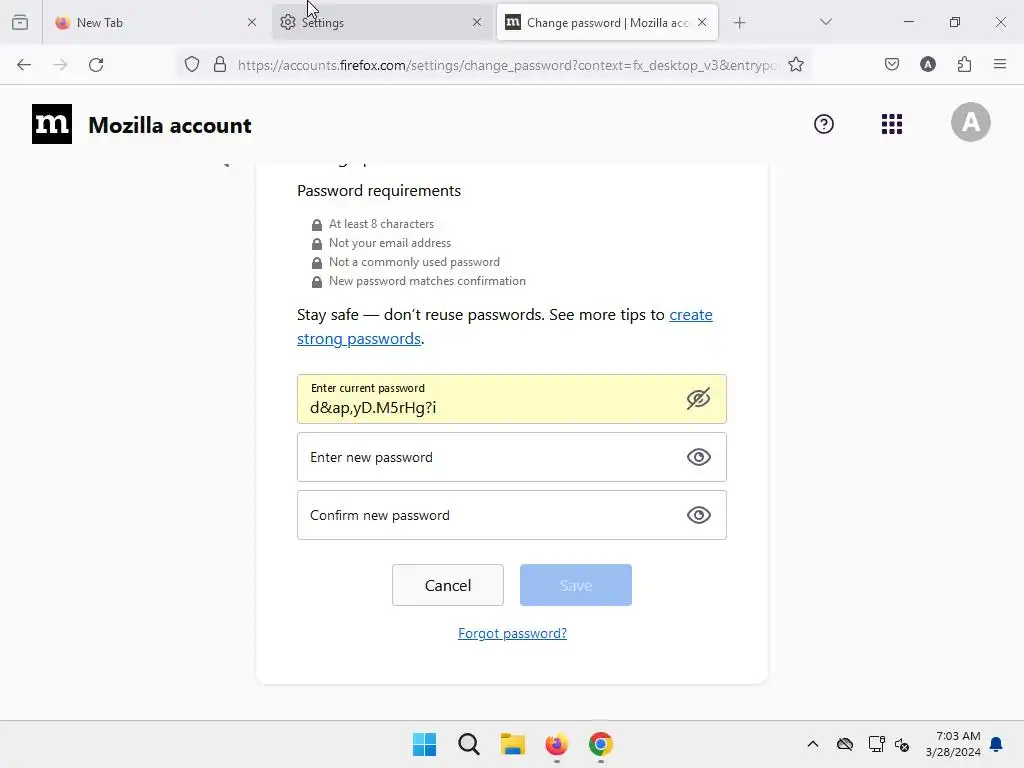Hide the current password text

[698, 399]
